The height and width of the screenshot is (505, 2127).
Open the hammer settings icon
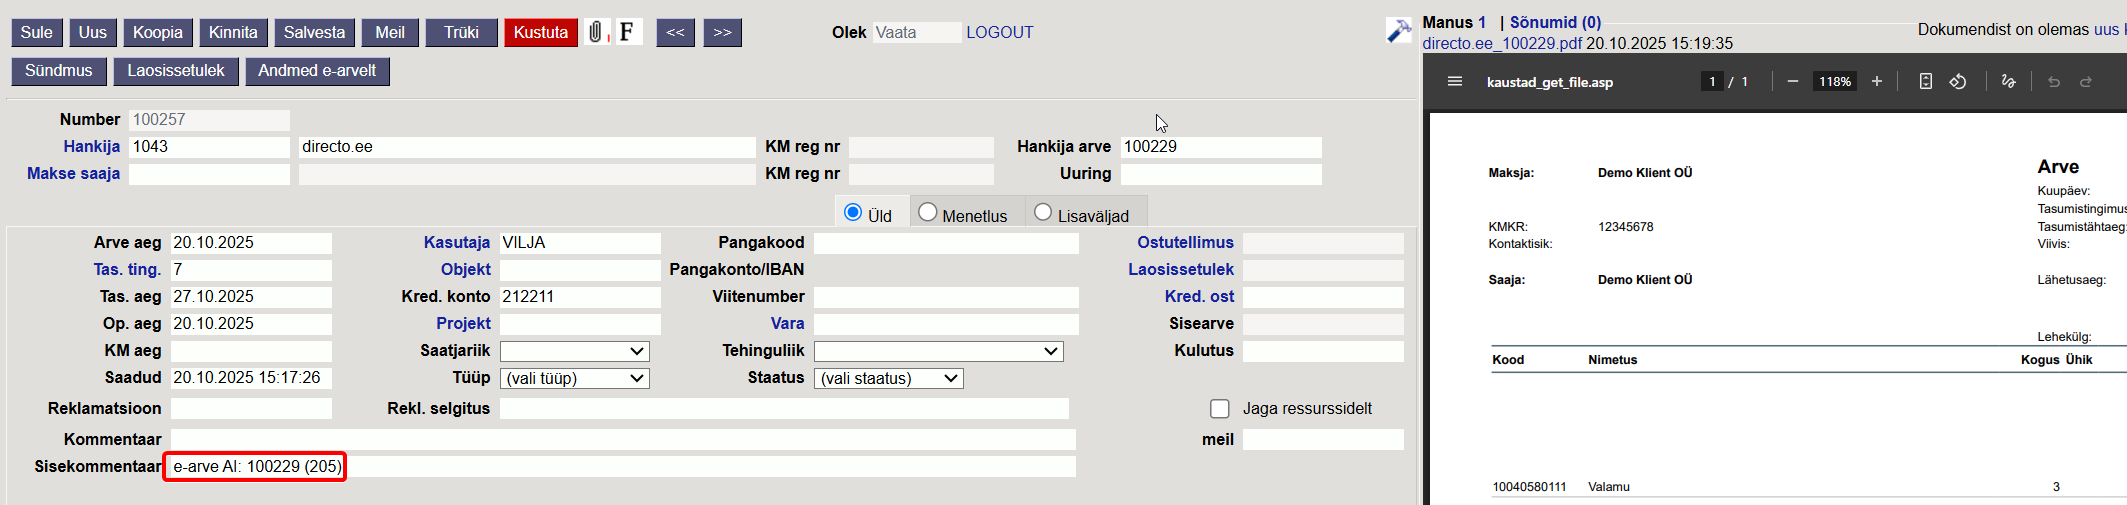click(x=1398, y=31)
